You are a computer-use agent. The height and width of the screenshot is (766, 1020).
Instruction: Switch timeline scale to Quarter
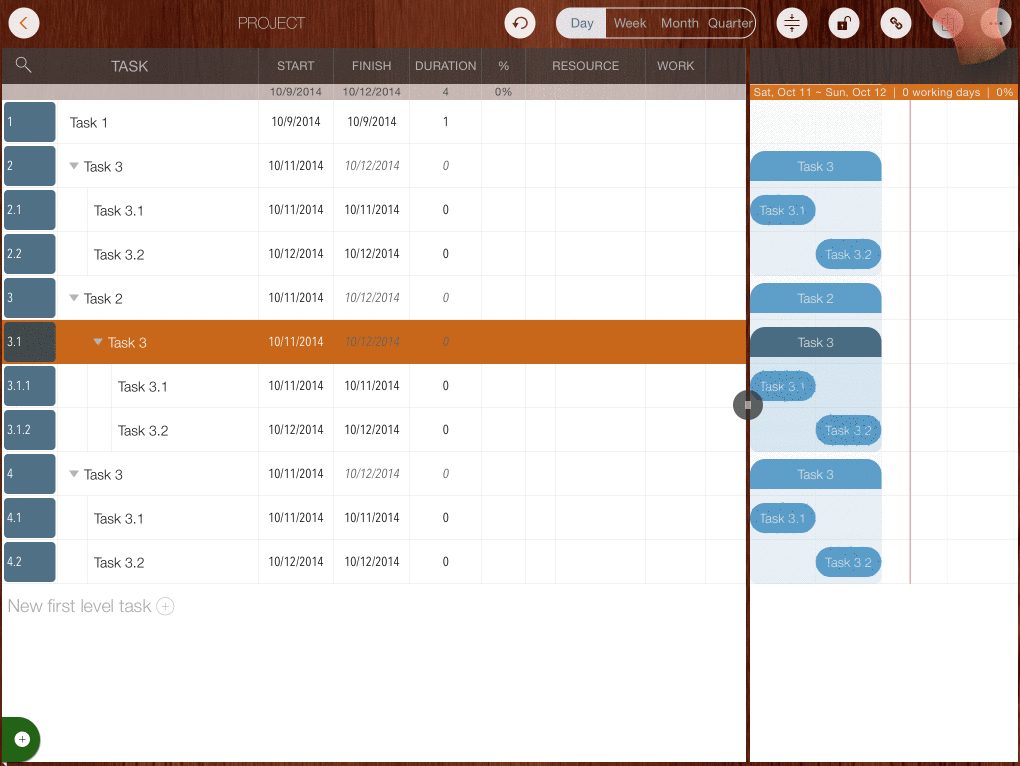tap(730, 23)
